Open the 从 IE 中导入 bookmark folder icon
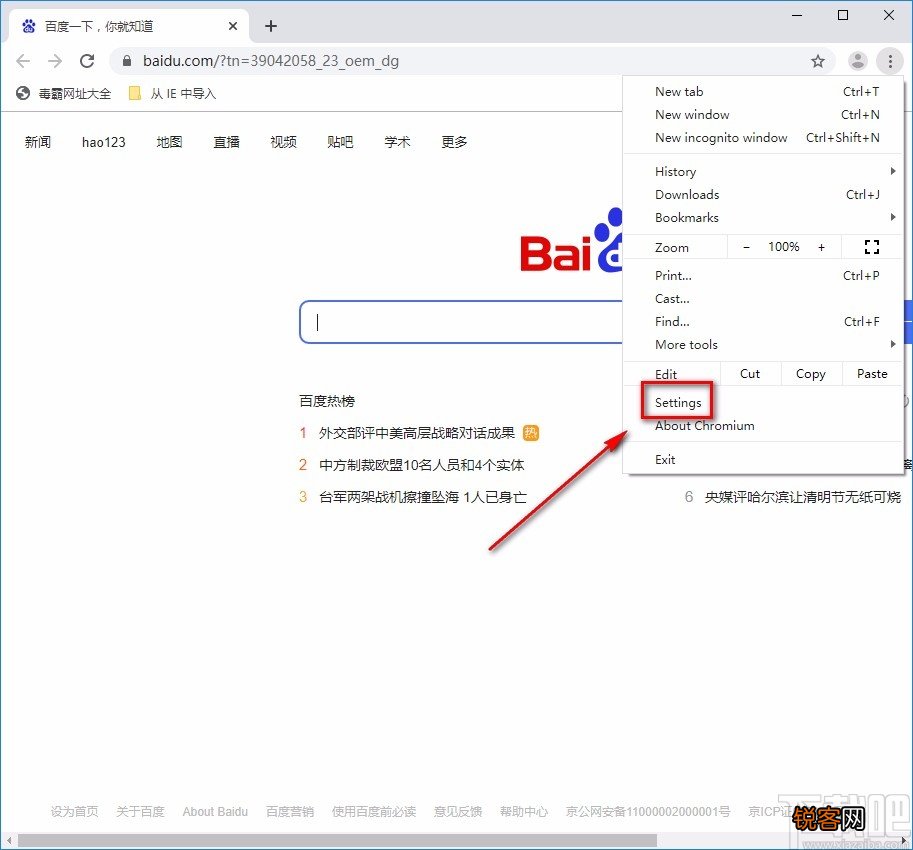Screen dimensions: 913x850 pos(135,93)
